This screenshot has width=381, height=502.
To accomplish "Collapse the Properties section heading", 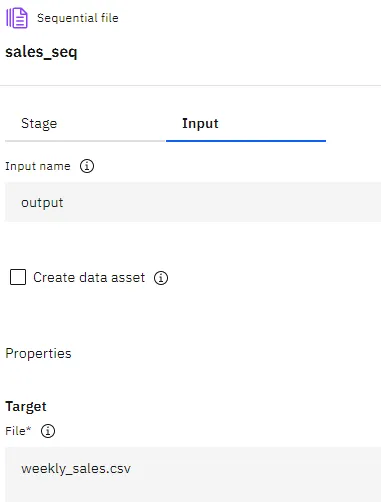I will click(x=38, y=353).
